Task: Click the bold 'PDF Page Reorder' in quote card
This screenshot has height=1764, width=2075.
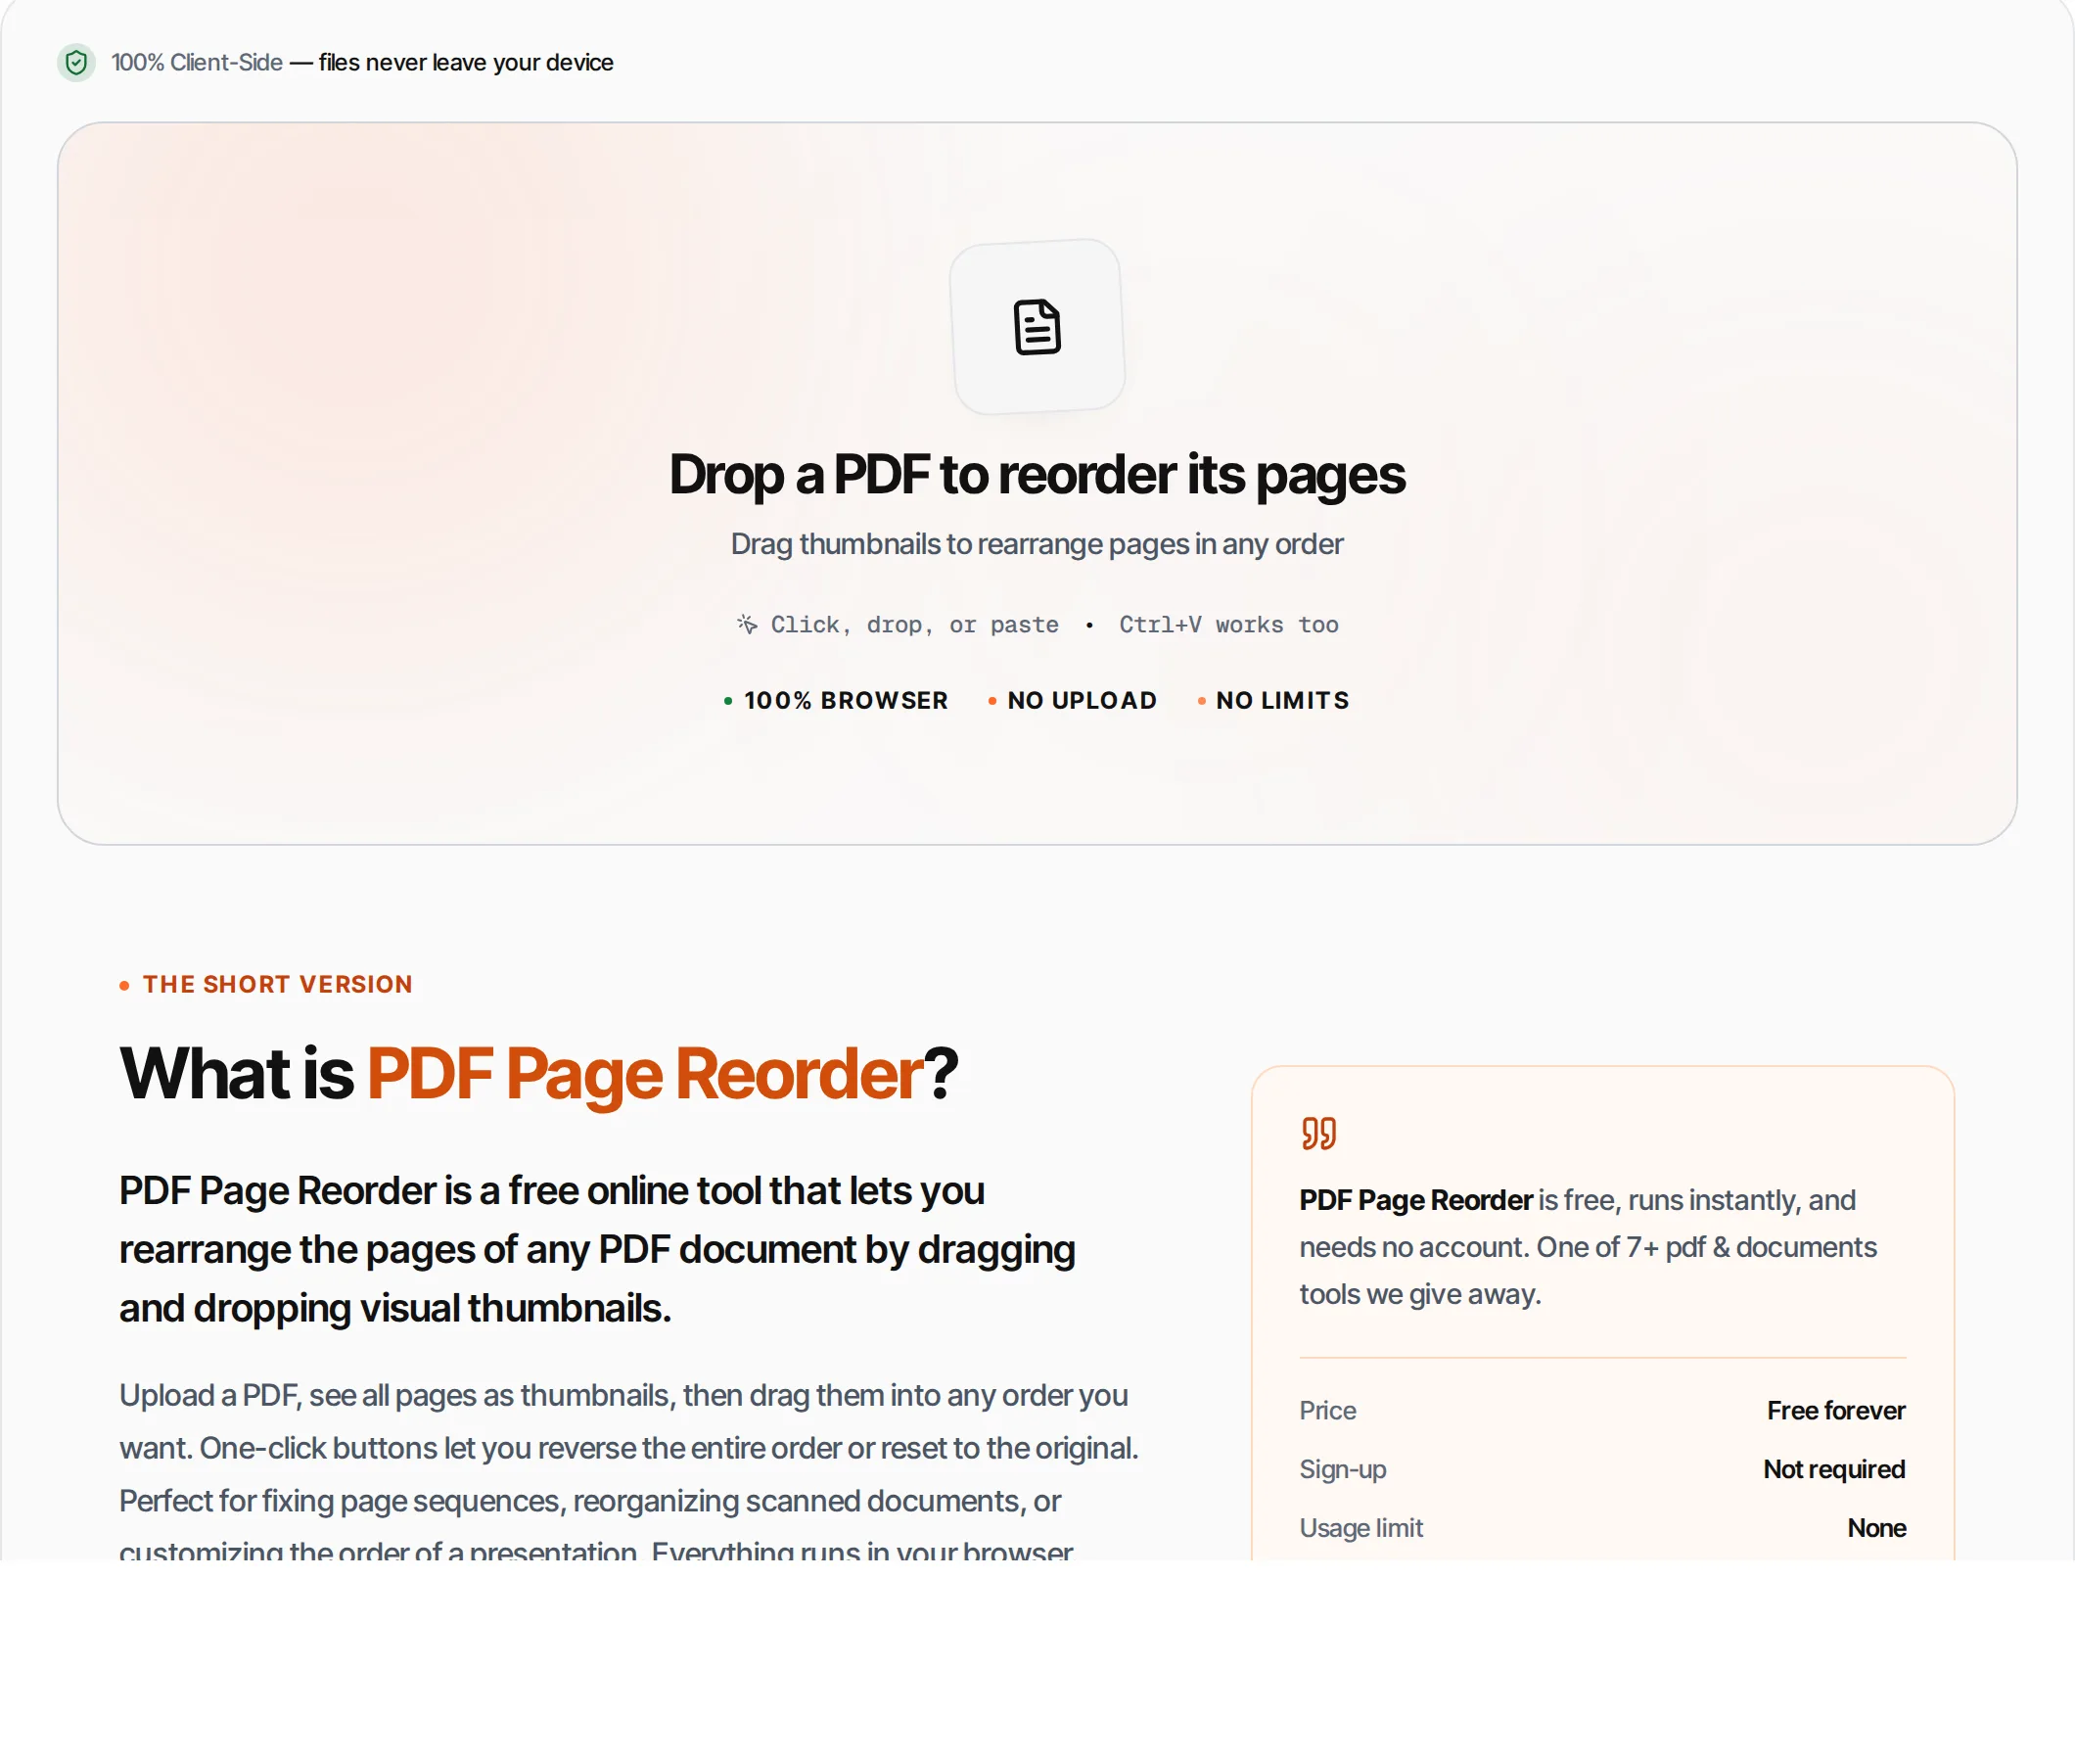Action: coord(1415,1200)
